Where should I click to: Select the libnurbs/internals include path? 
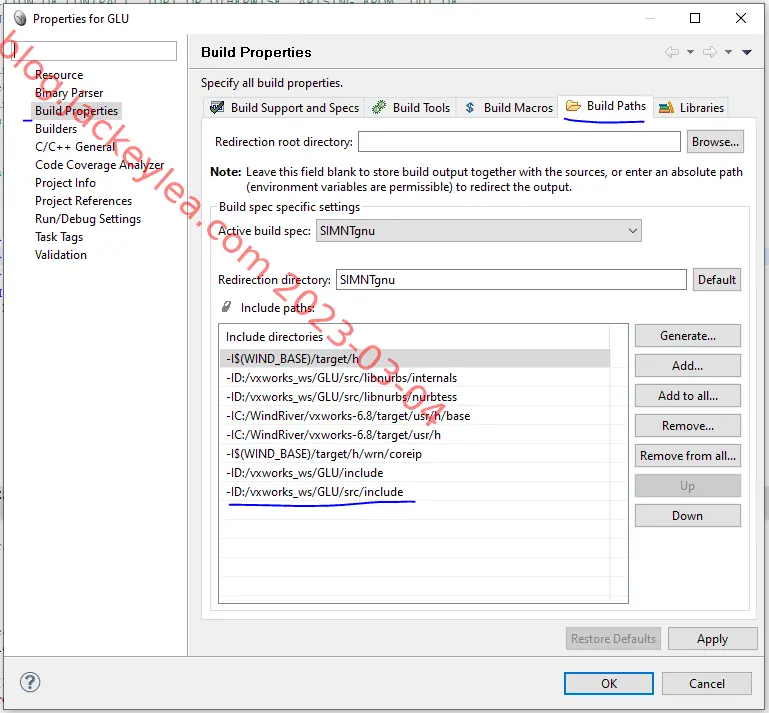[x=415, y=378]
